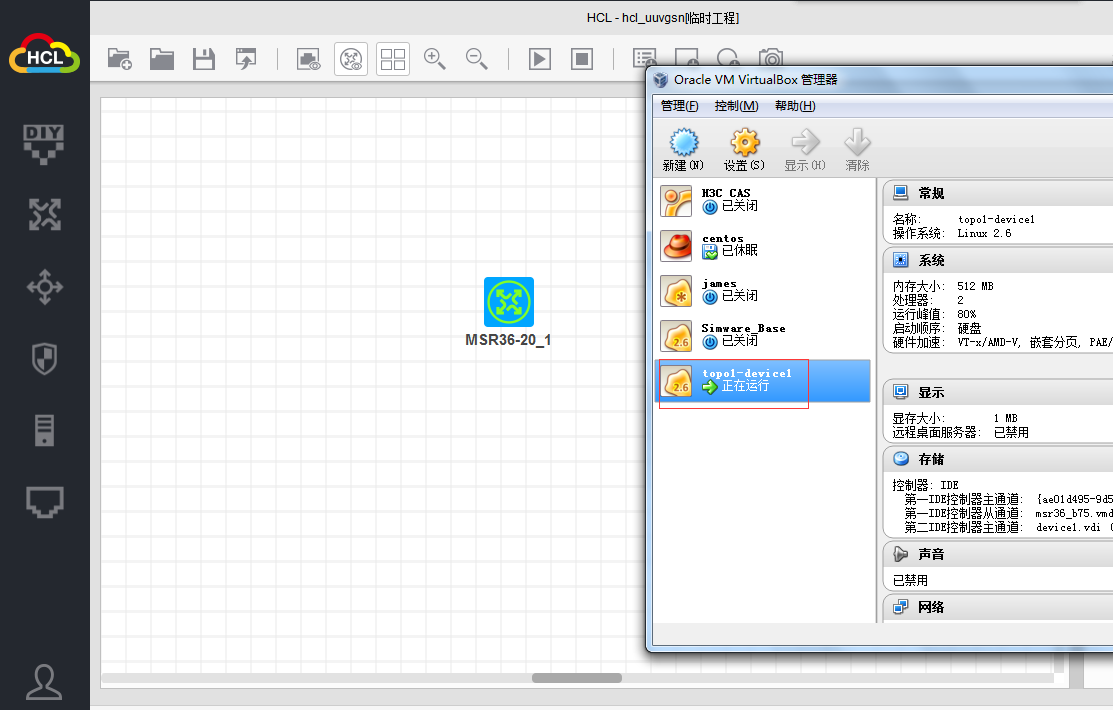1113x710 pixels.
Task: Open the 管理(F) menu in VirtualBox
Action: pos(679,106)
